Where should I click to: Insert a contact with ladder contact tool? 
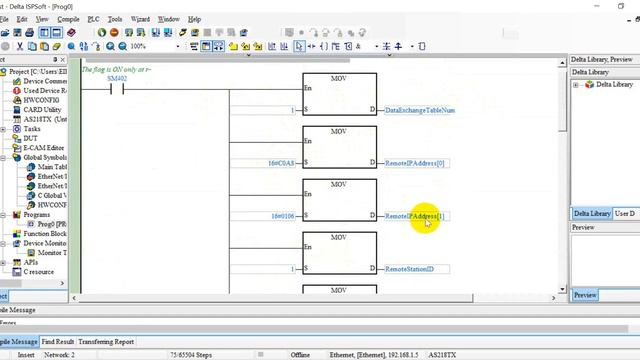coord(311,47)
